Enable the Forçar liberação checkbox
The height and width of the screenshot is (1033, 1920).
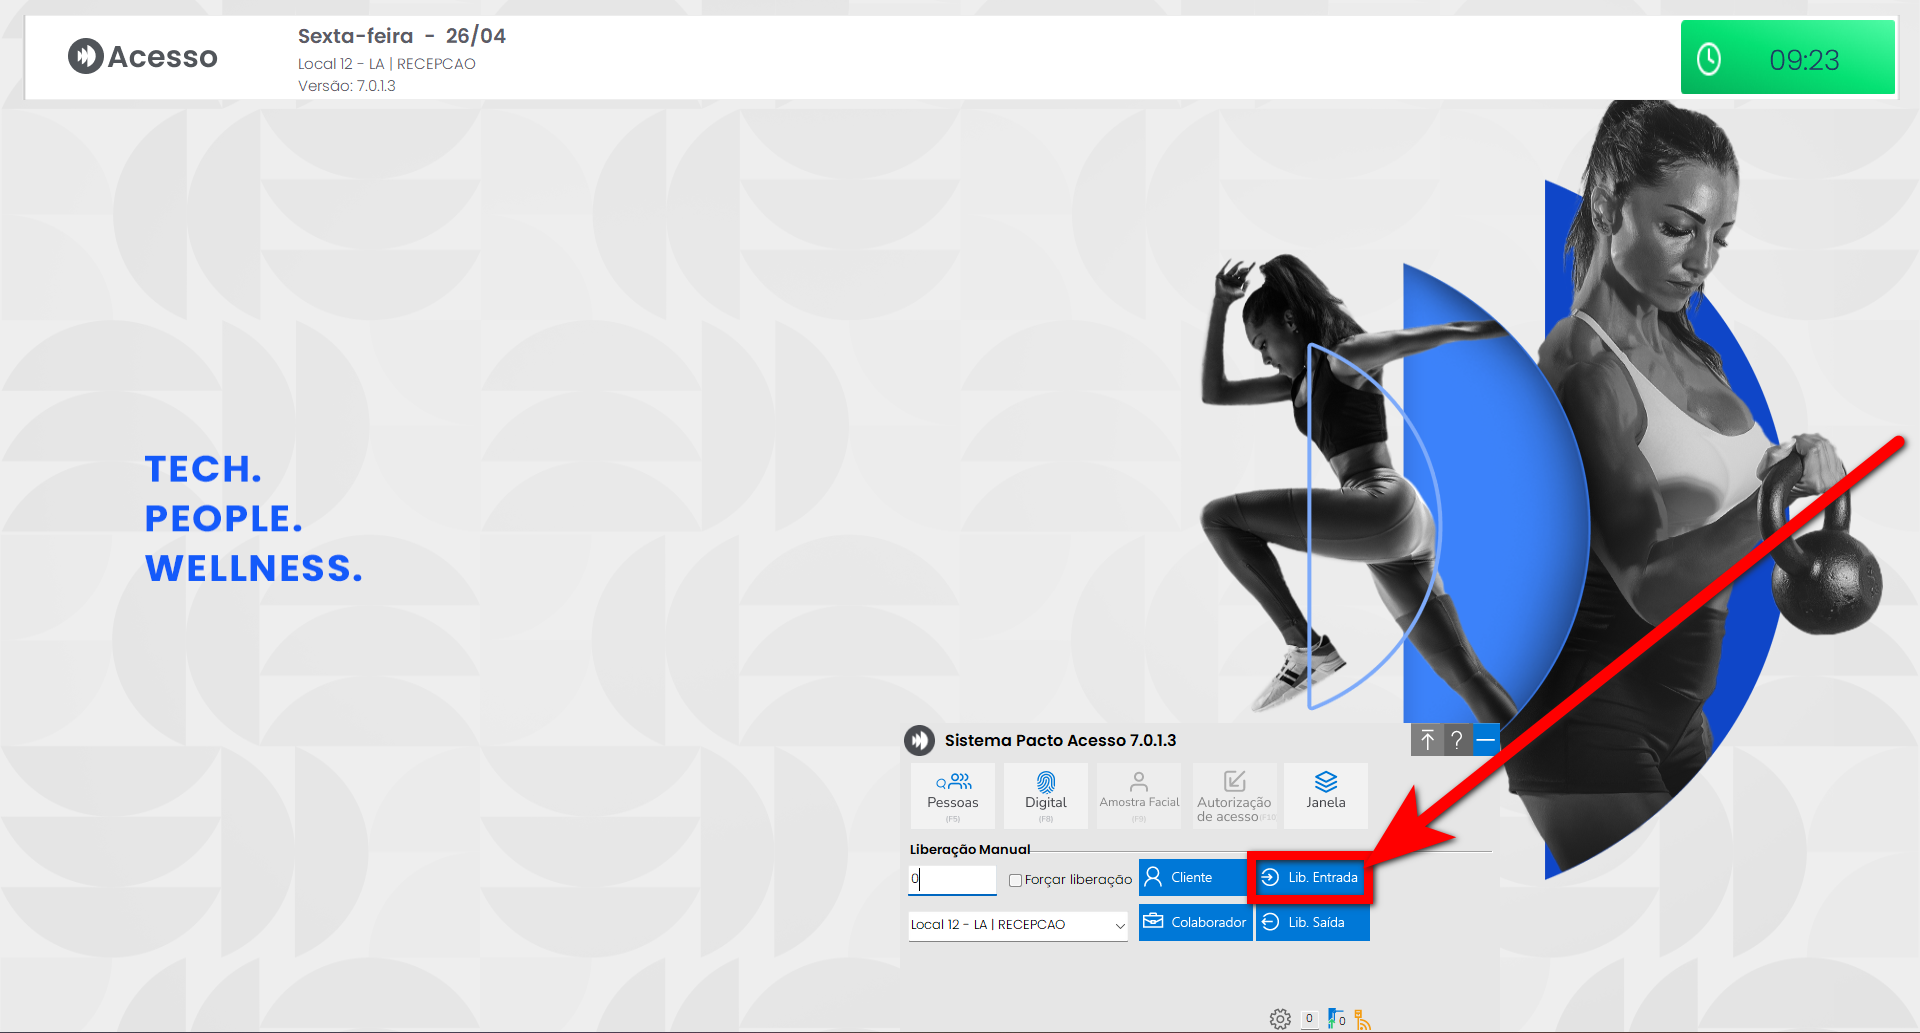coord(1015,880)
